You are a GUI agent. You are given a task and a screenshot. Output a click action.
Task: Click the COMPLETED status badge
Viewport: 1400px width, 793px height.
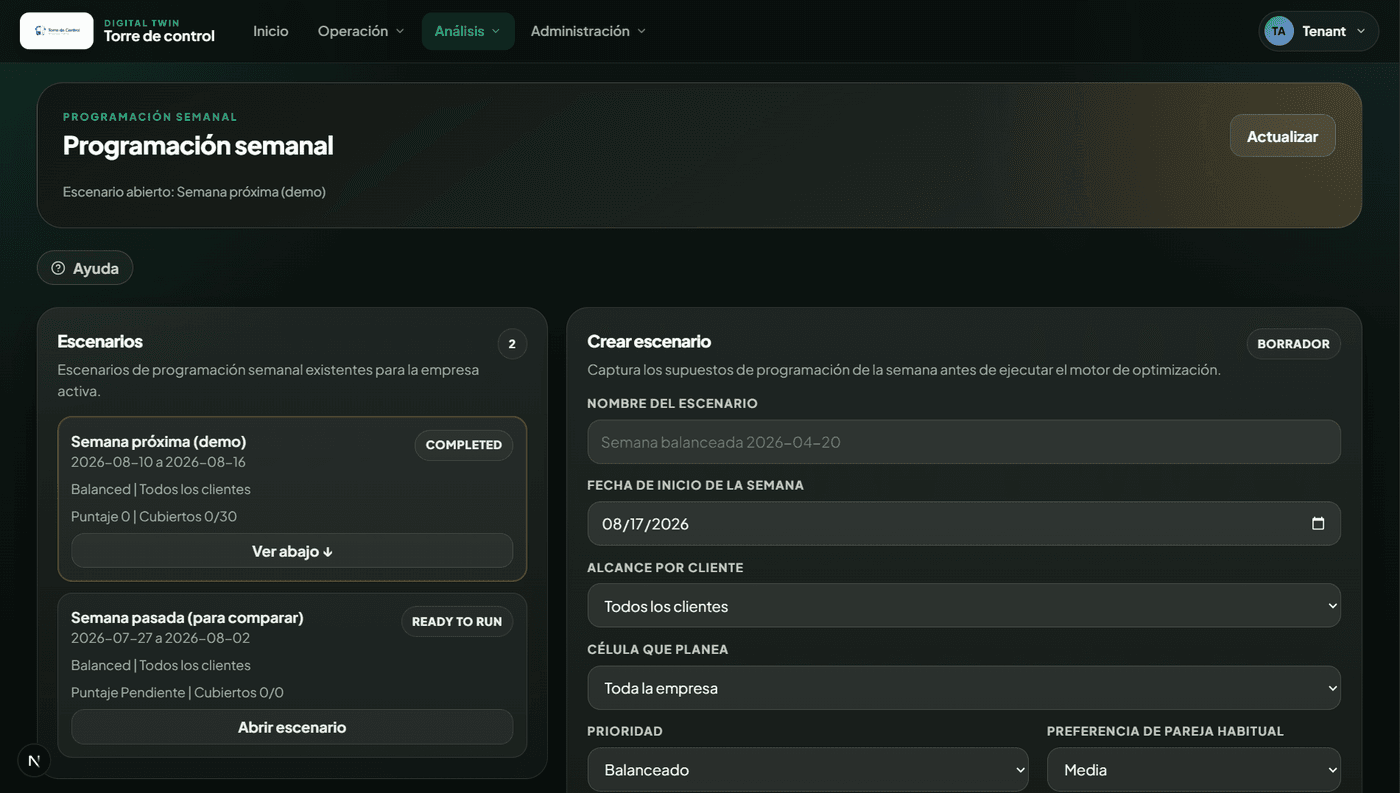click(x=464, y=445)
